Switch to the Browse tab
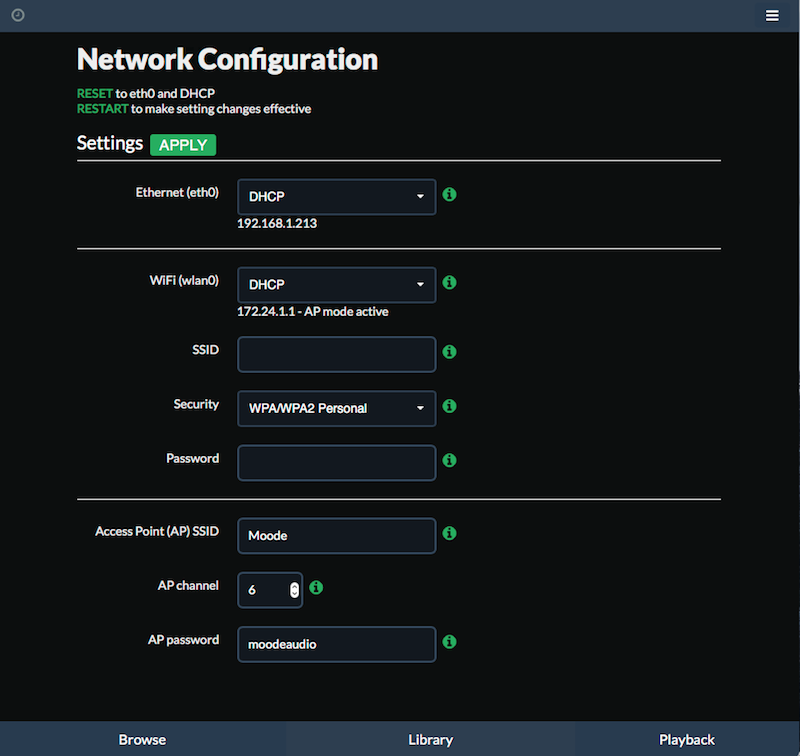Image resolution: width=800 pixels, height=756 pixels. (142, 739)
